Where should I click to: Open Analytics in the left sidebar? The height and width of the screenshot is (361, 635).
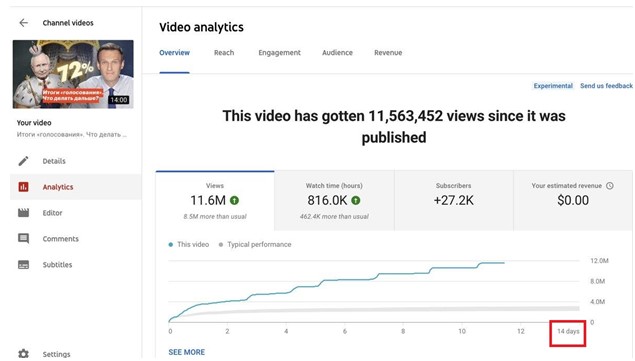point(75,187)
